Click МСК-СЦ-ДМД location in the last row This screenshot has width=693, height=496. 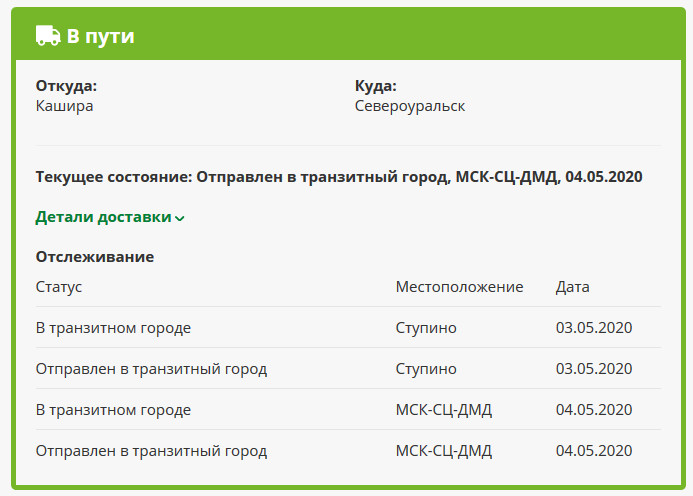(x=444, y=451)
